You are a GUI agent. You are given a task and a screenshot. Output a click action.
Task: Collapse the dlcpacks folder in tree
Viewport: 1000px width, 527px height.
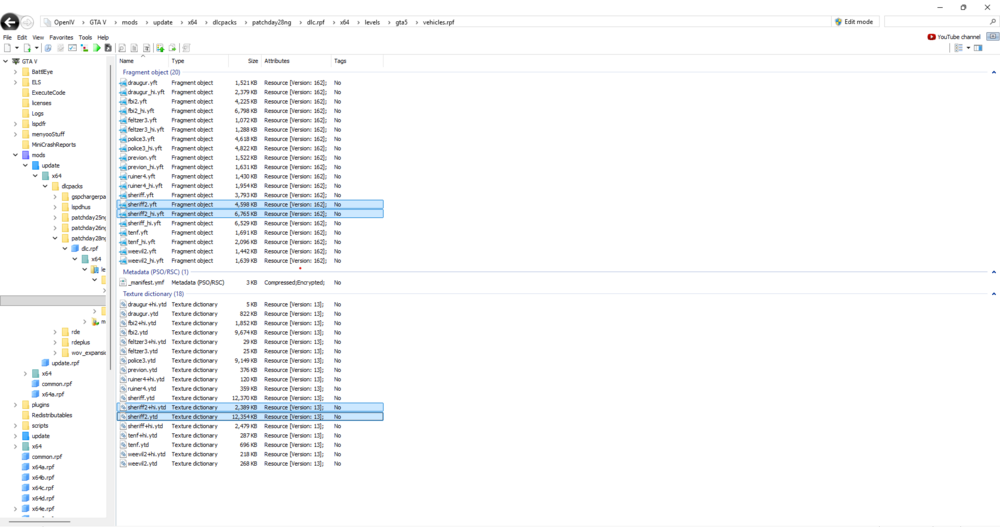coord(45,186)
